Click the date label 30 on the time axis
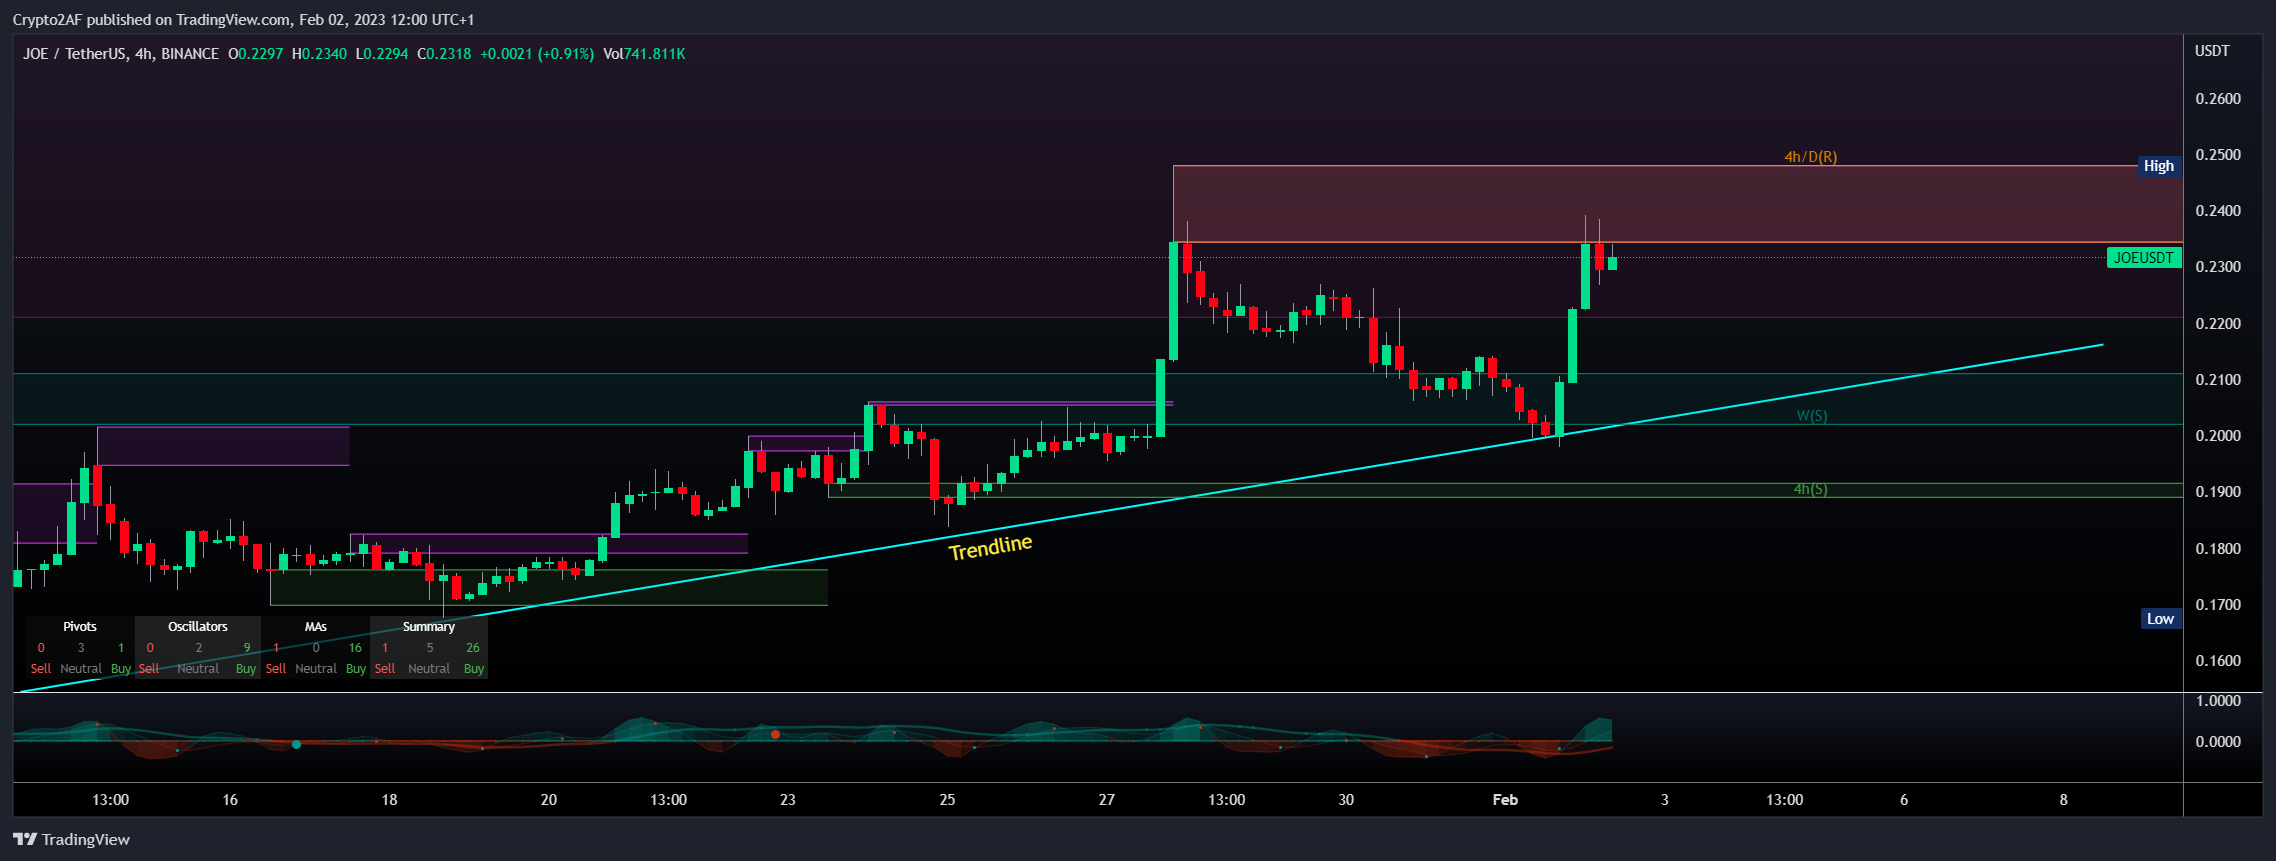 click(1346, 800)
